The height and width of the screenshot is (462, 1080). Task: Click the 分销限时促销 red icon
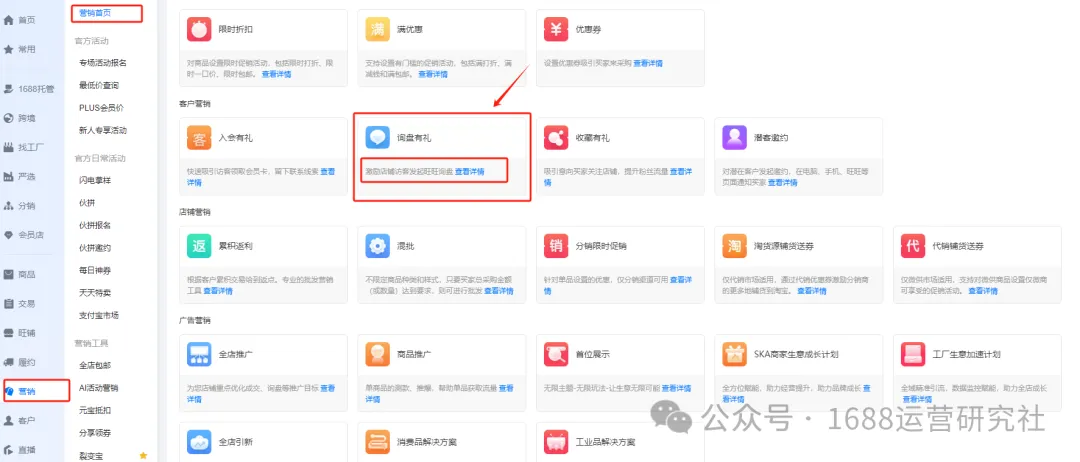coord(556,246)
